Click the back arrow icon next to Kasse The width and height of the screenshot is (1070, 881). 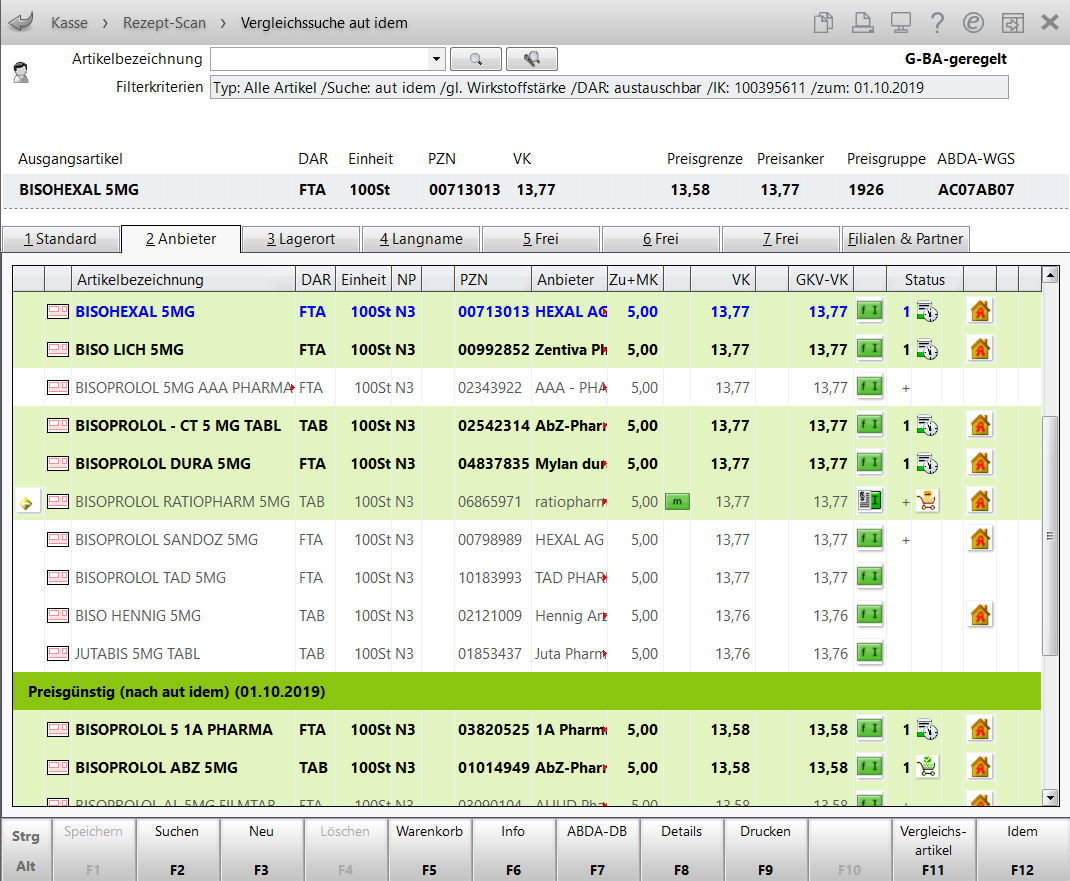coord(20,22)
